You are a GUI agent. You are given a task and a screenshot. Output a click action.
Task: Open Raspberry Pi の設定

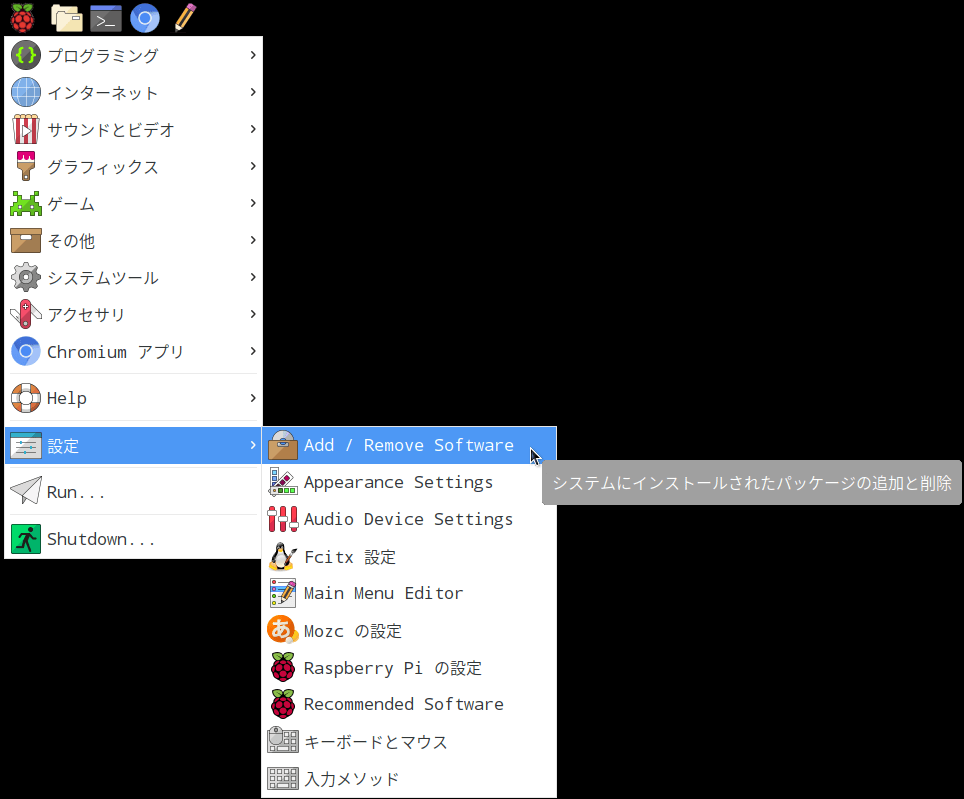[409, 667]
